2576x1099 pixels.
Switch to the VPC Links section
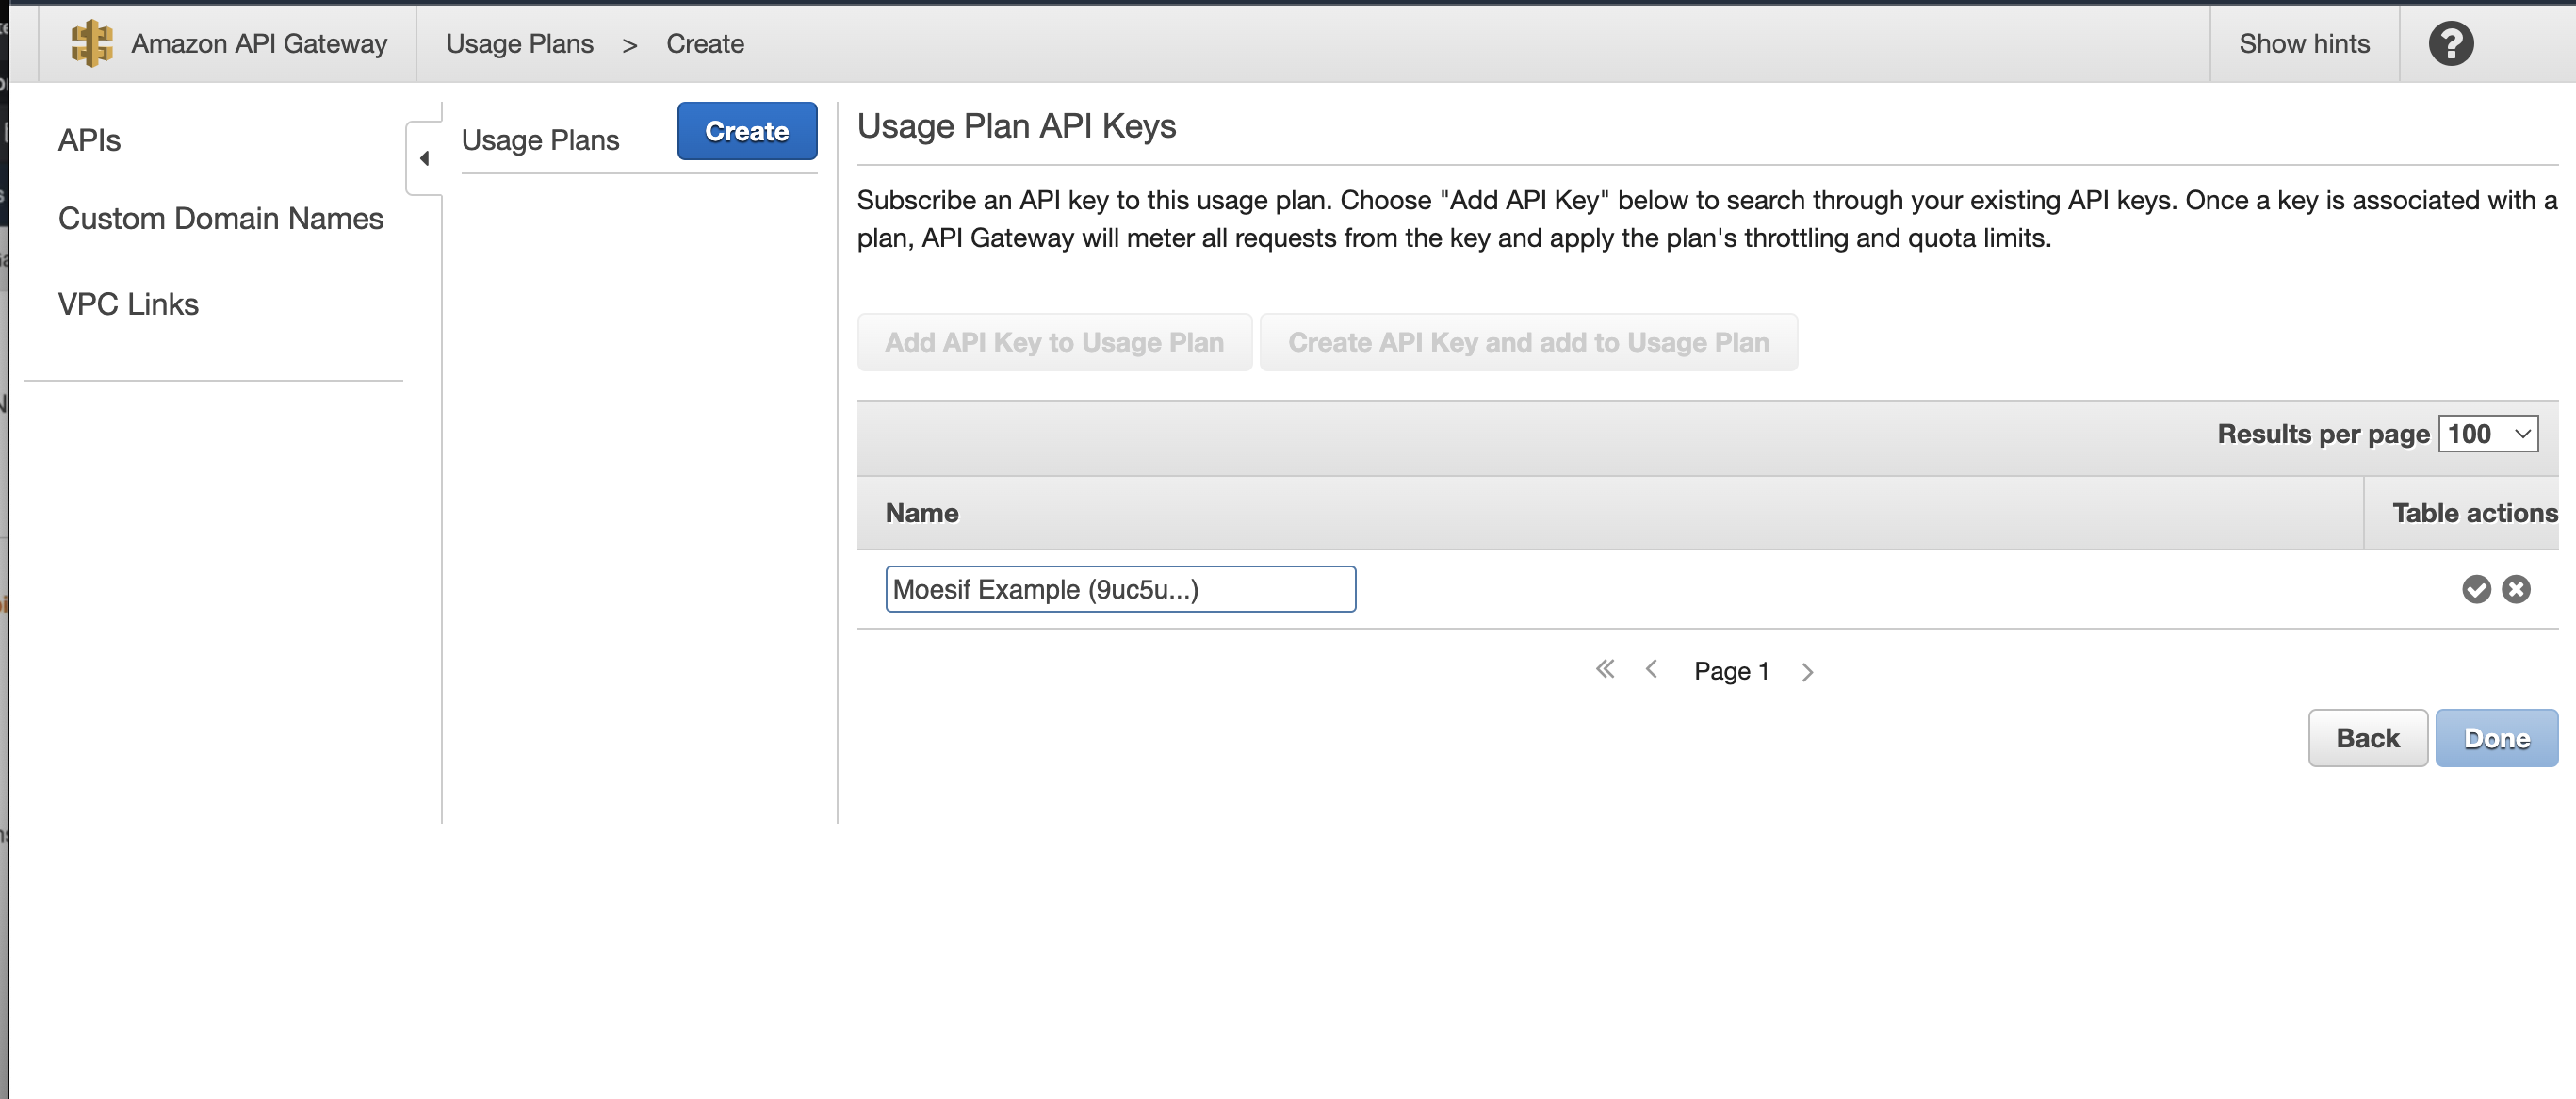(x=128, y=303)
